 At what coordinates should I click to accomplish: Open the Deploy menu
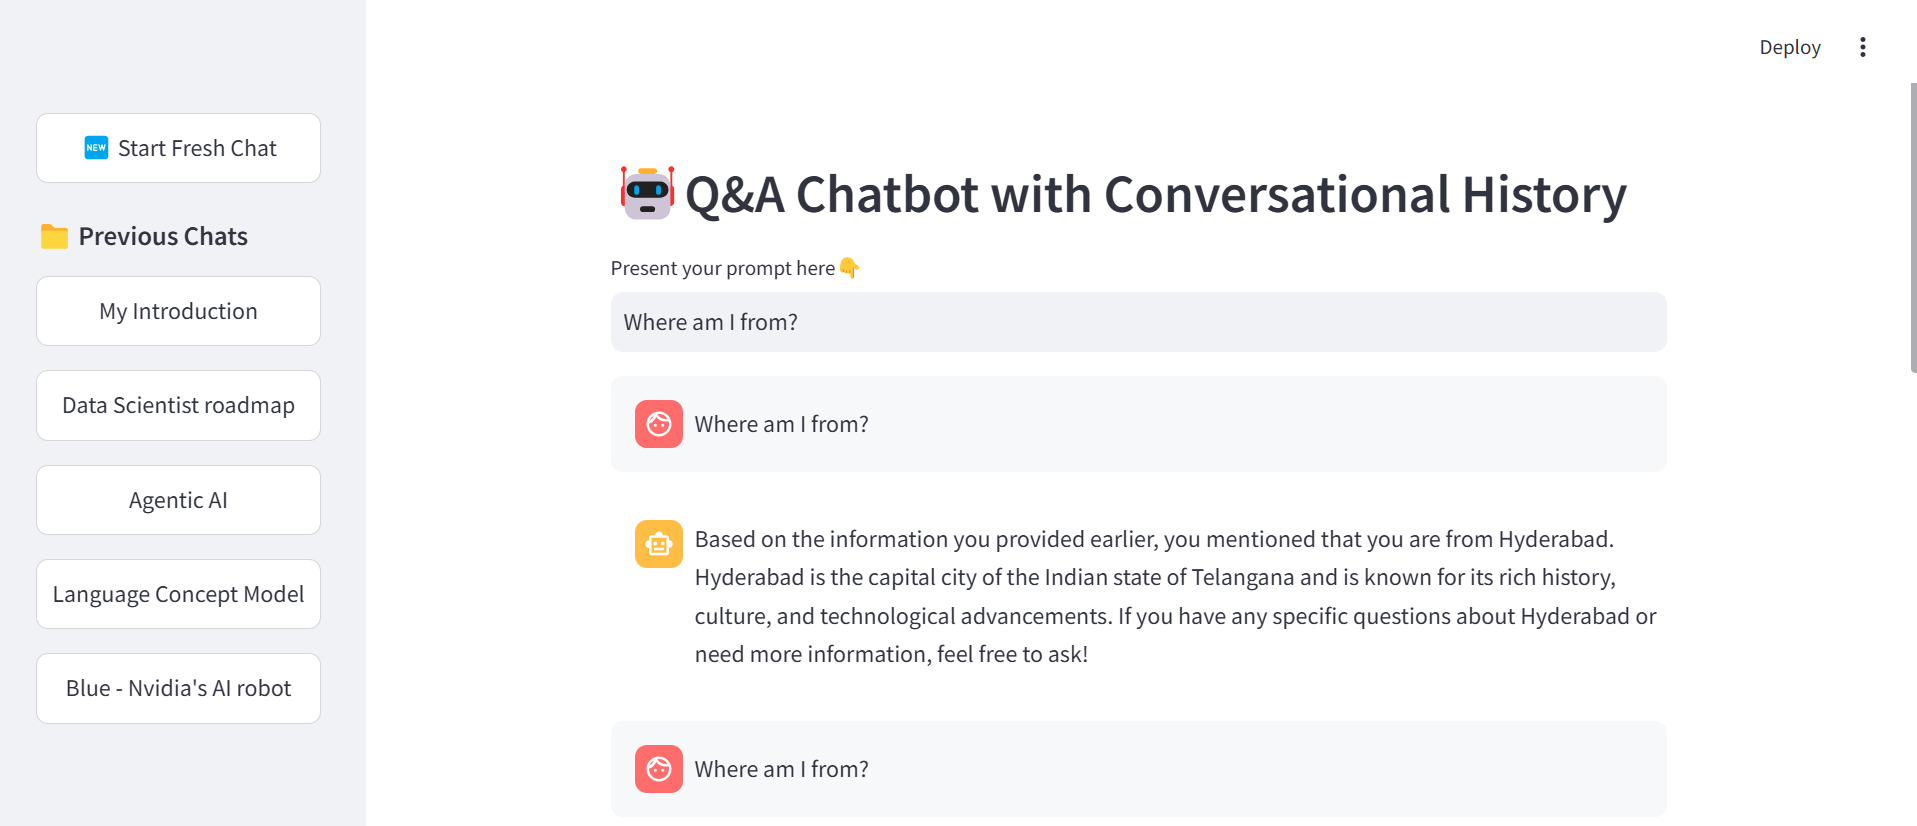pyautogui.click(x=1789, y=46)
